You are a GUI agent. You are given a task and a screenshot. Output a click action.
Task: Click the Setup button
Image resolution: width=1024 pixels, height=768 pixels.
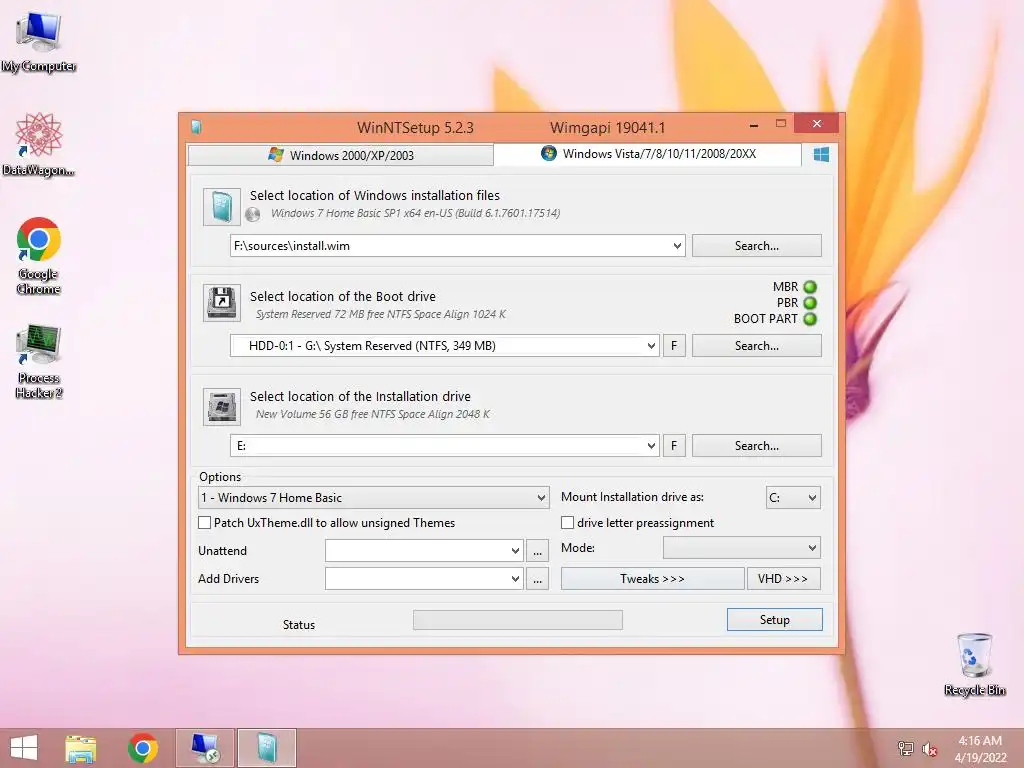click(775, 620)
